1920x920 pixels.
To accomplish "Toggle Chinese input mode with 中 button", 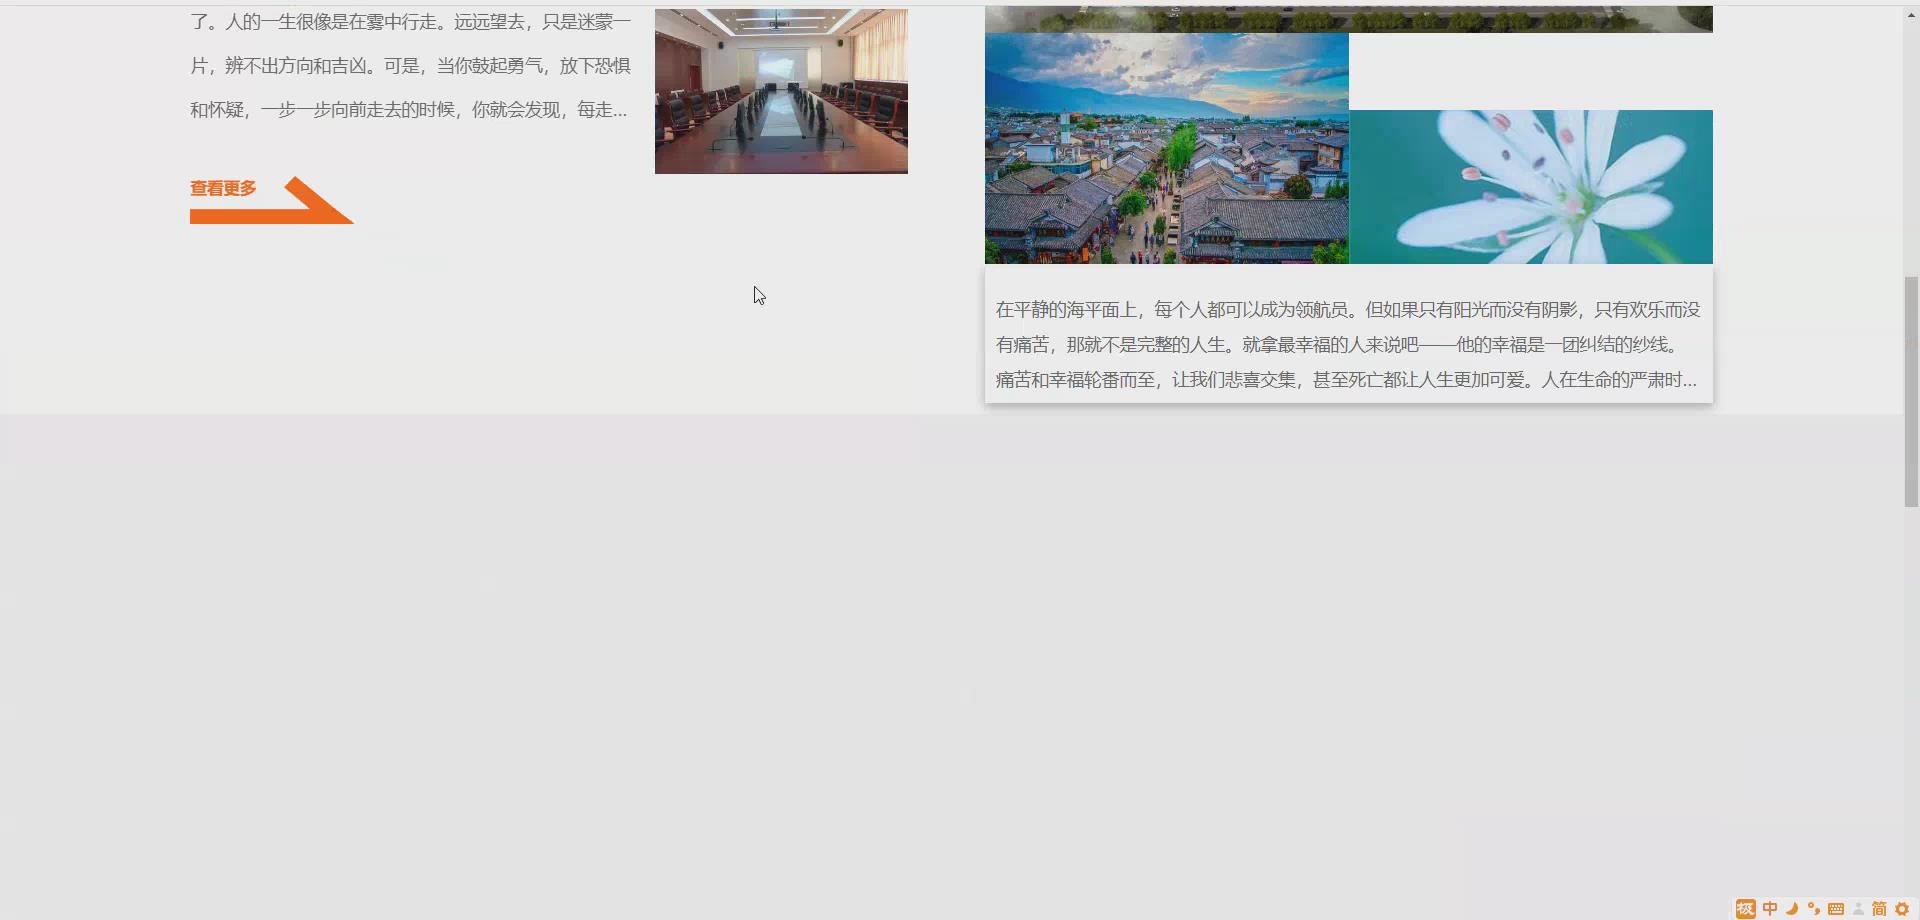I will 1770,909.
